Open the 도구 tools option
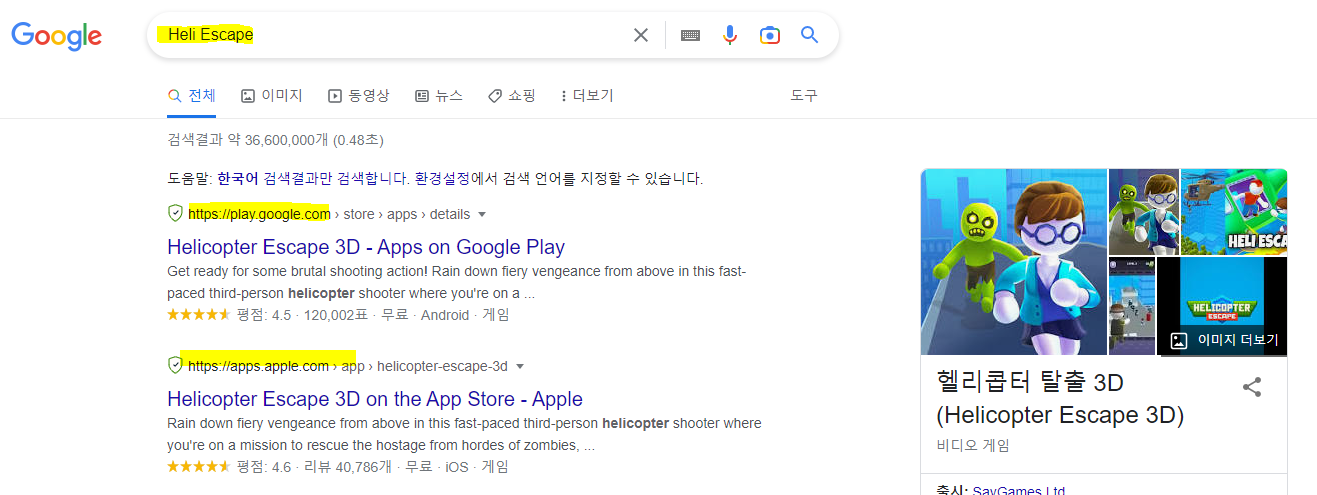The image size is (1317, 495). coord(804,96)
